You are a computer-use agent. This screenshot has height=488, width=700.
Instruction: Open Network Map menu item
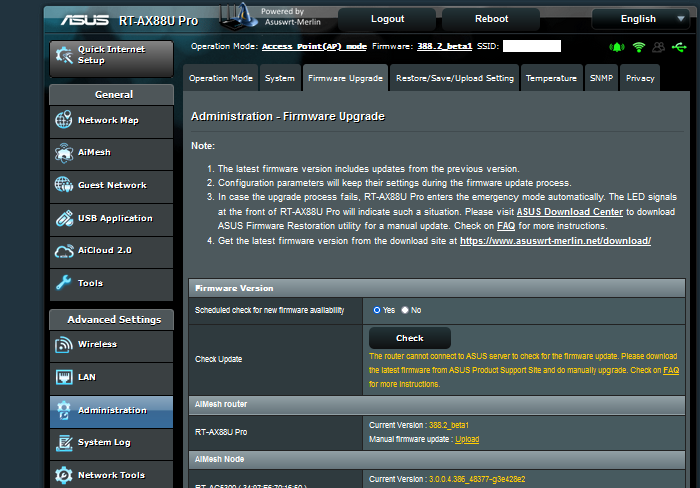(111, 121)
